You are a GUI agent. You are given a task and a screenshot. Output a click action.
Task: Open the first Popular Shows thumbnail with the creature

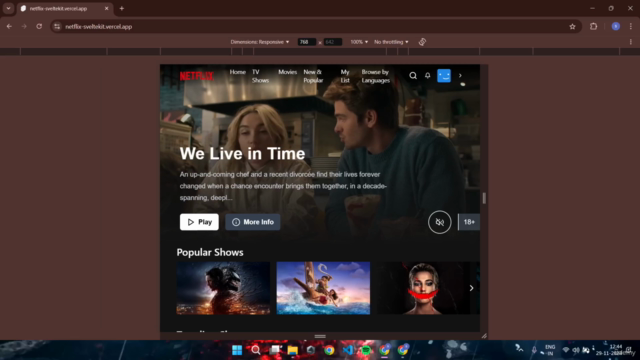(223, 288)
